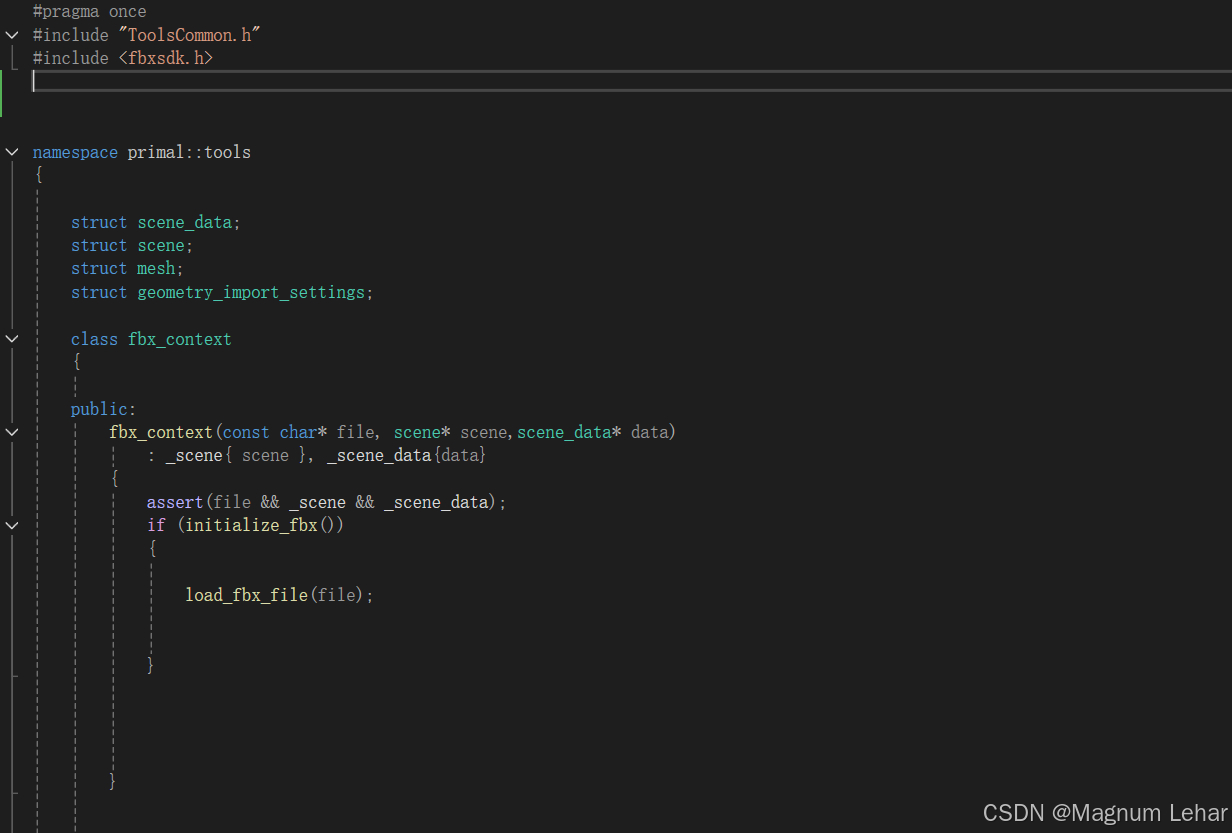Click the "assert" call

coord(175,502)
